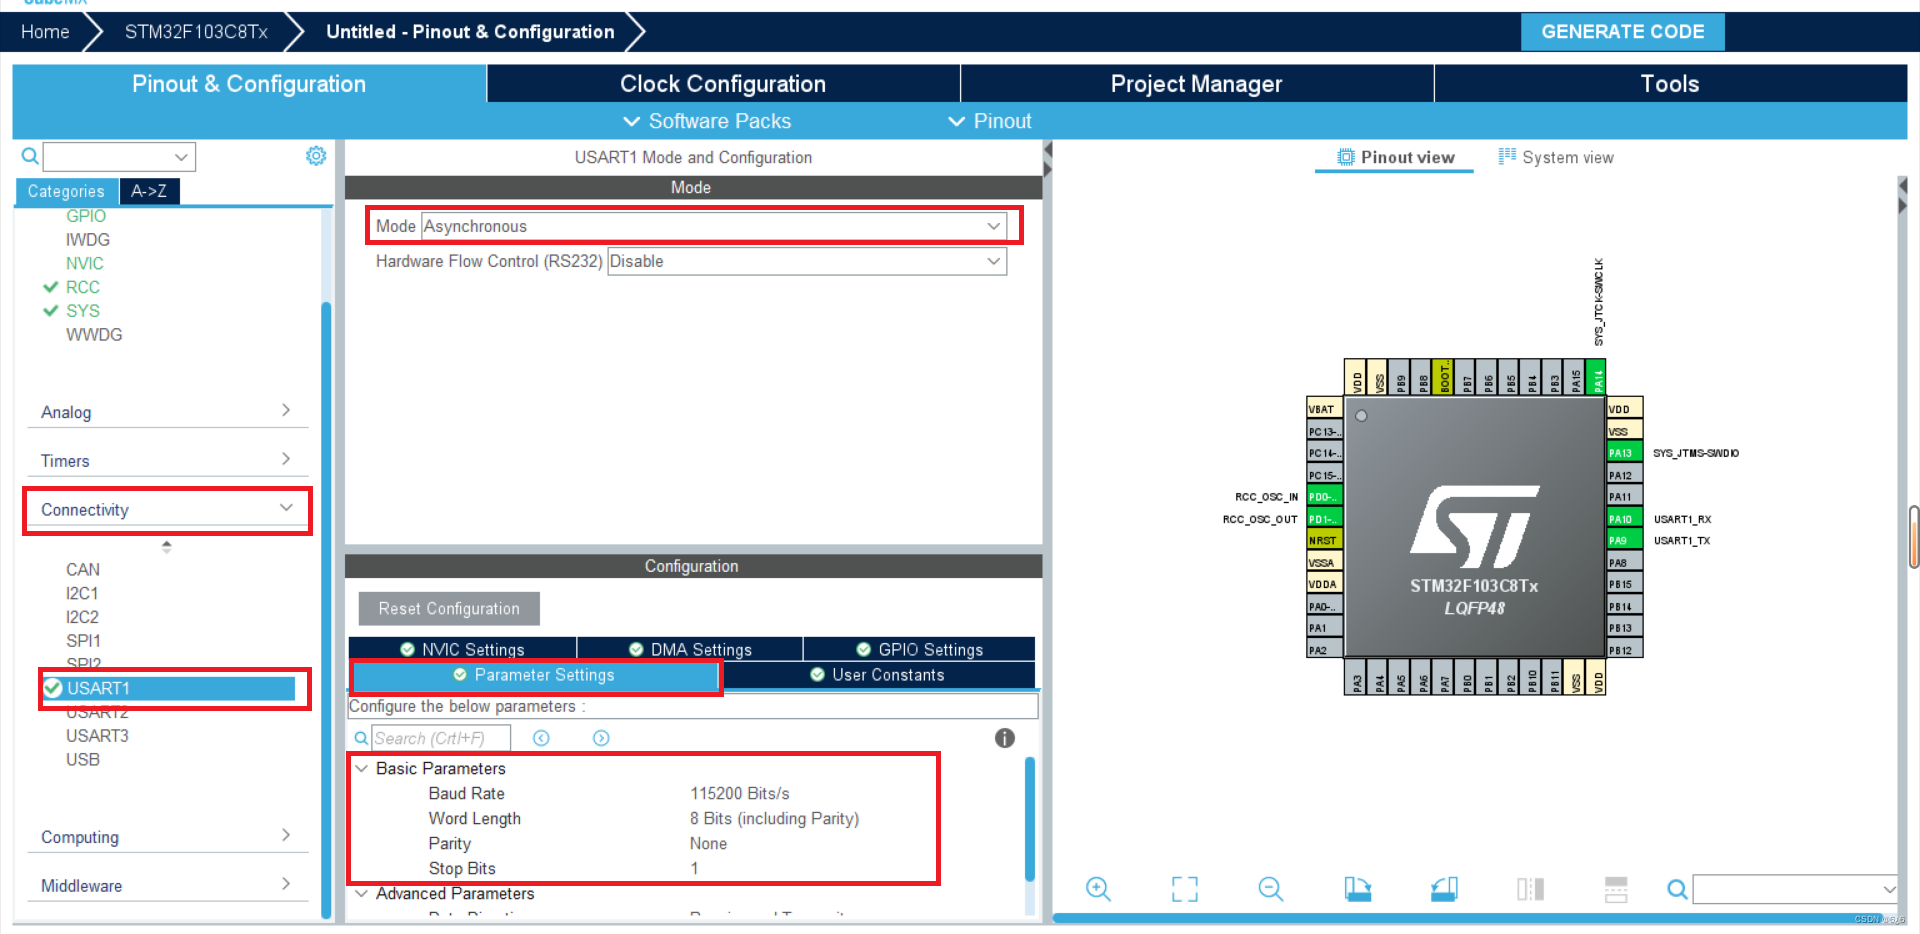Screen dimensions: 1920x934
Task: Switch to Project Manager tab
Action: pos(1196,84)
